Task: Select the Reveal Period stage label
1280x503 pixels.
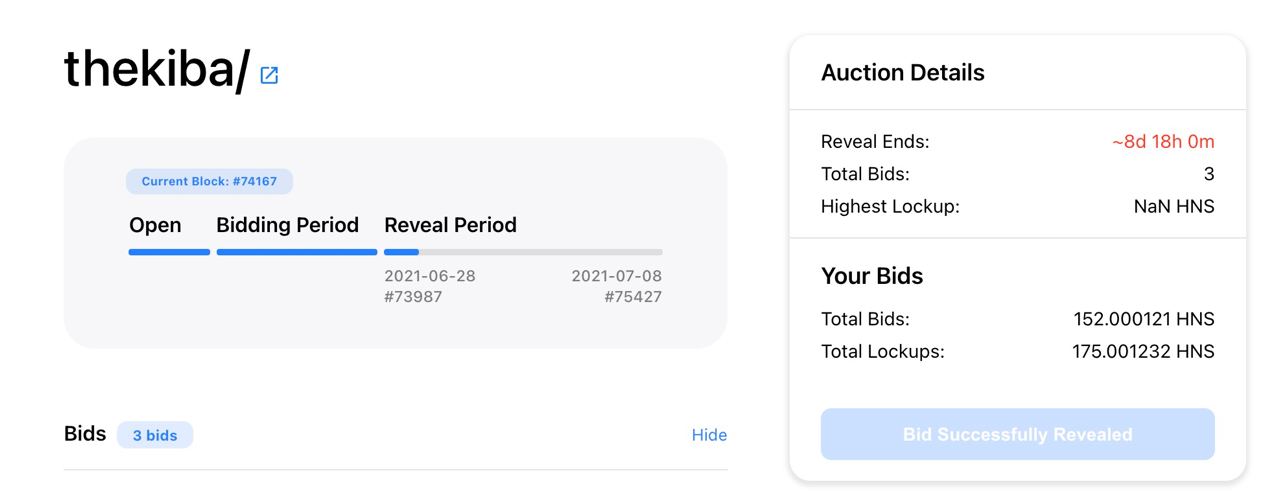Action: 450,225
